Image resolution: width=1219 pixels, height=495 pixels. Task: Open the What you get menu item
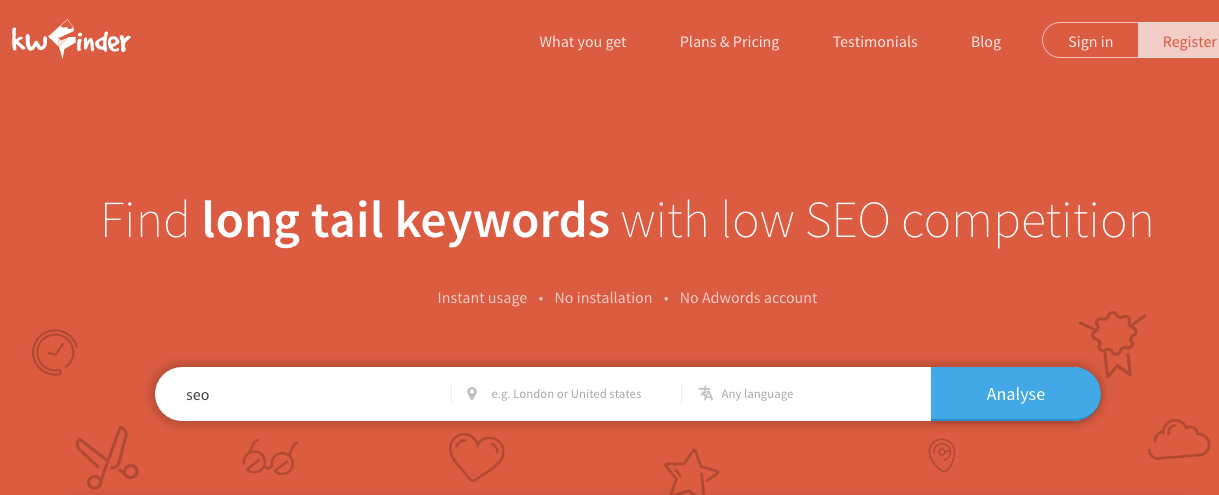click(x=583, y=42)
